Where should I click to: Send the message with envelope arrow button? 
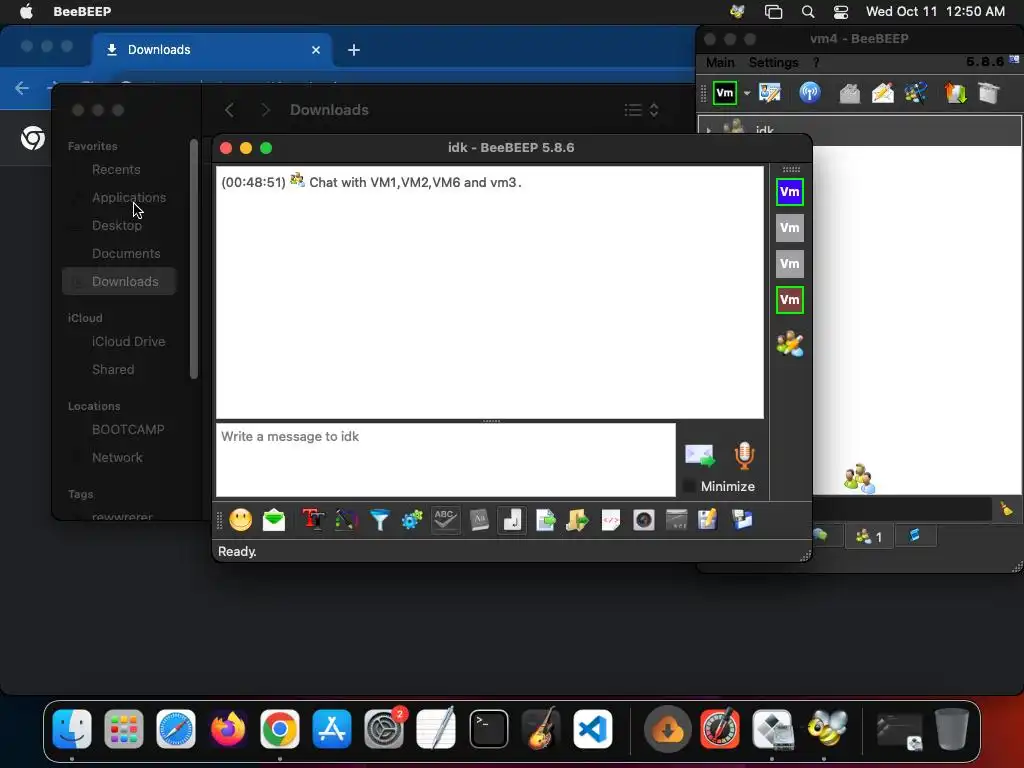(700, 455)
